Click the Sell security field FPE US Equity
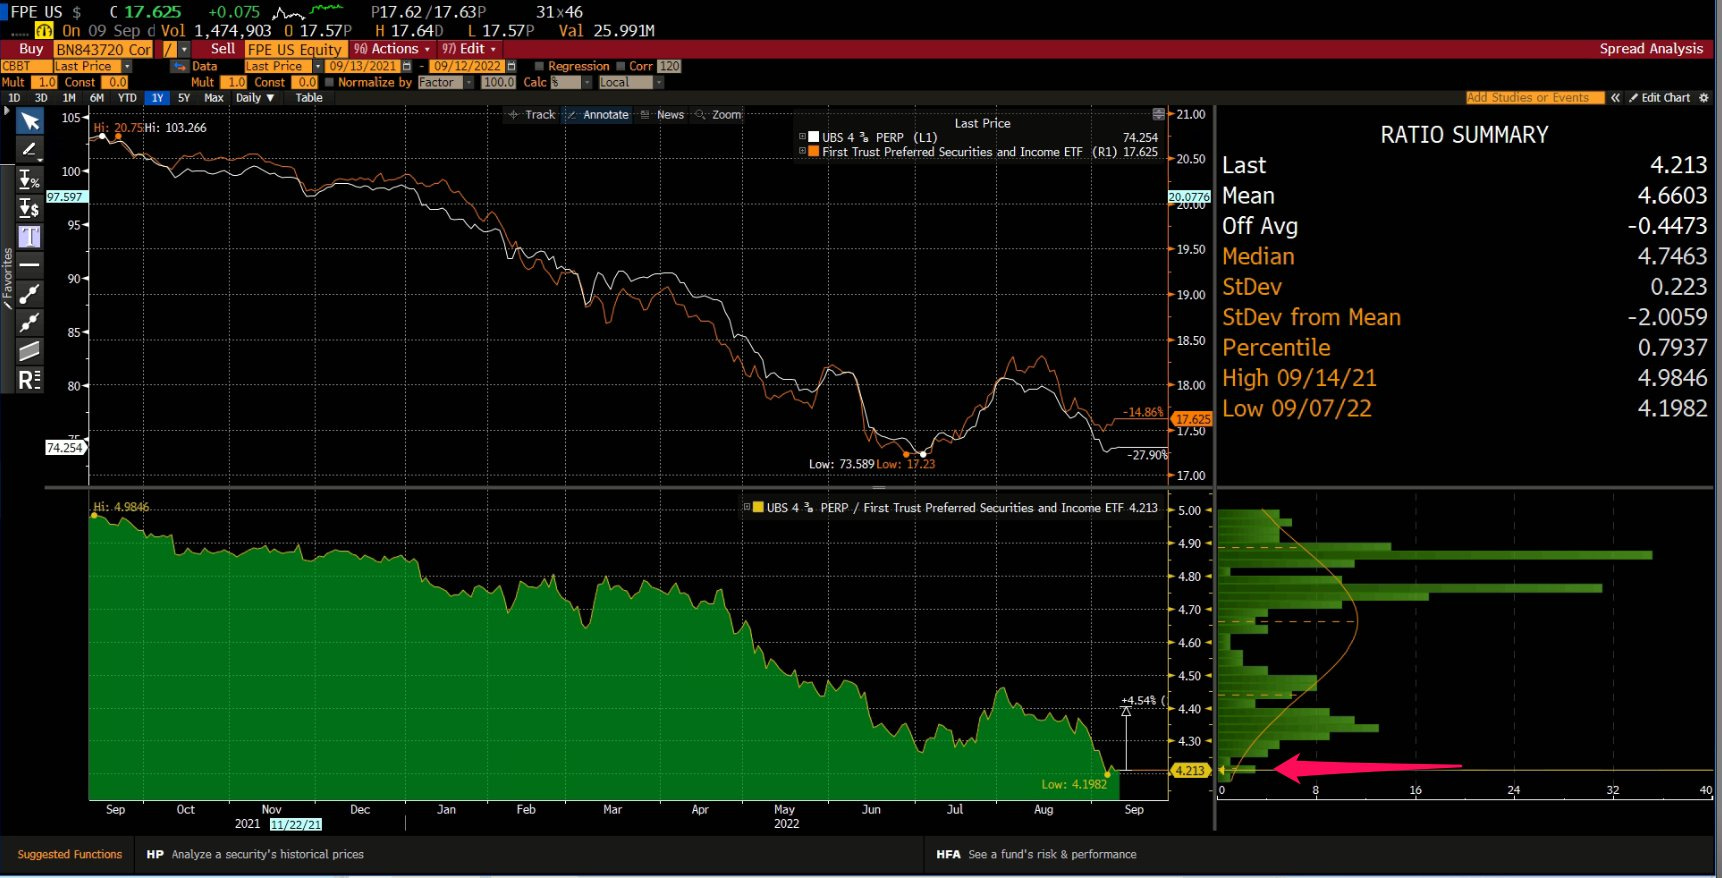1722x878 pixels. 296,49
